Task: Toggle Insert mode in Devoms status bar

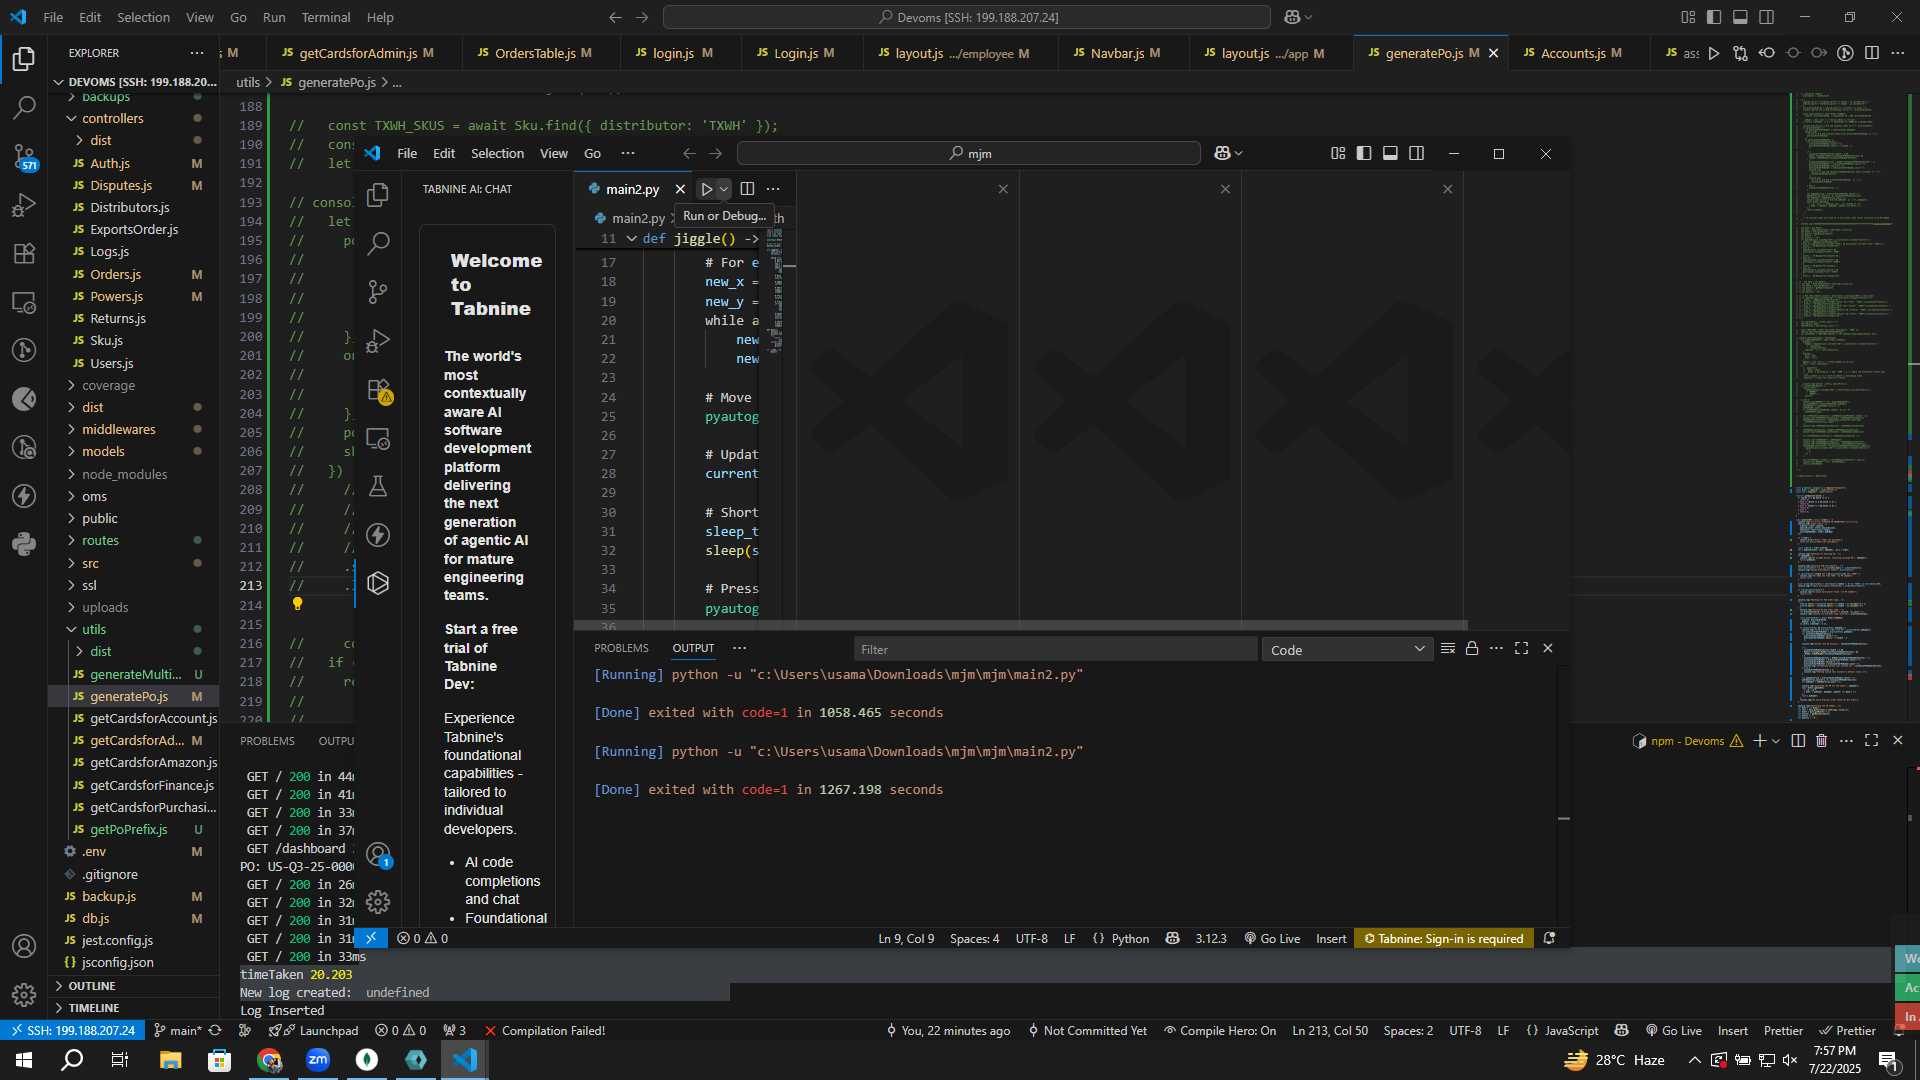Action: pos(1733,1031)
